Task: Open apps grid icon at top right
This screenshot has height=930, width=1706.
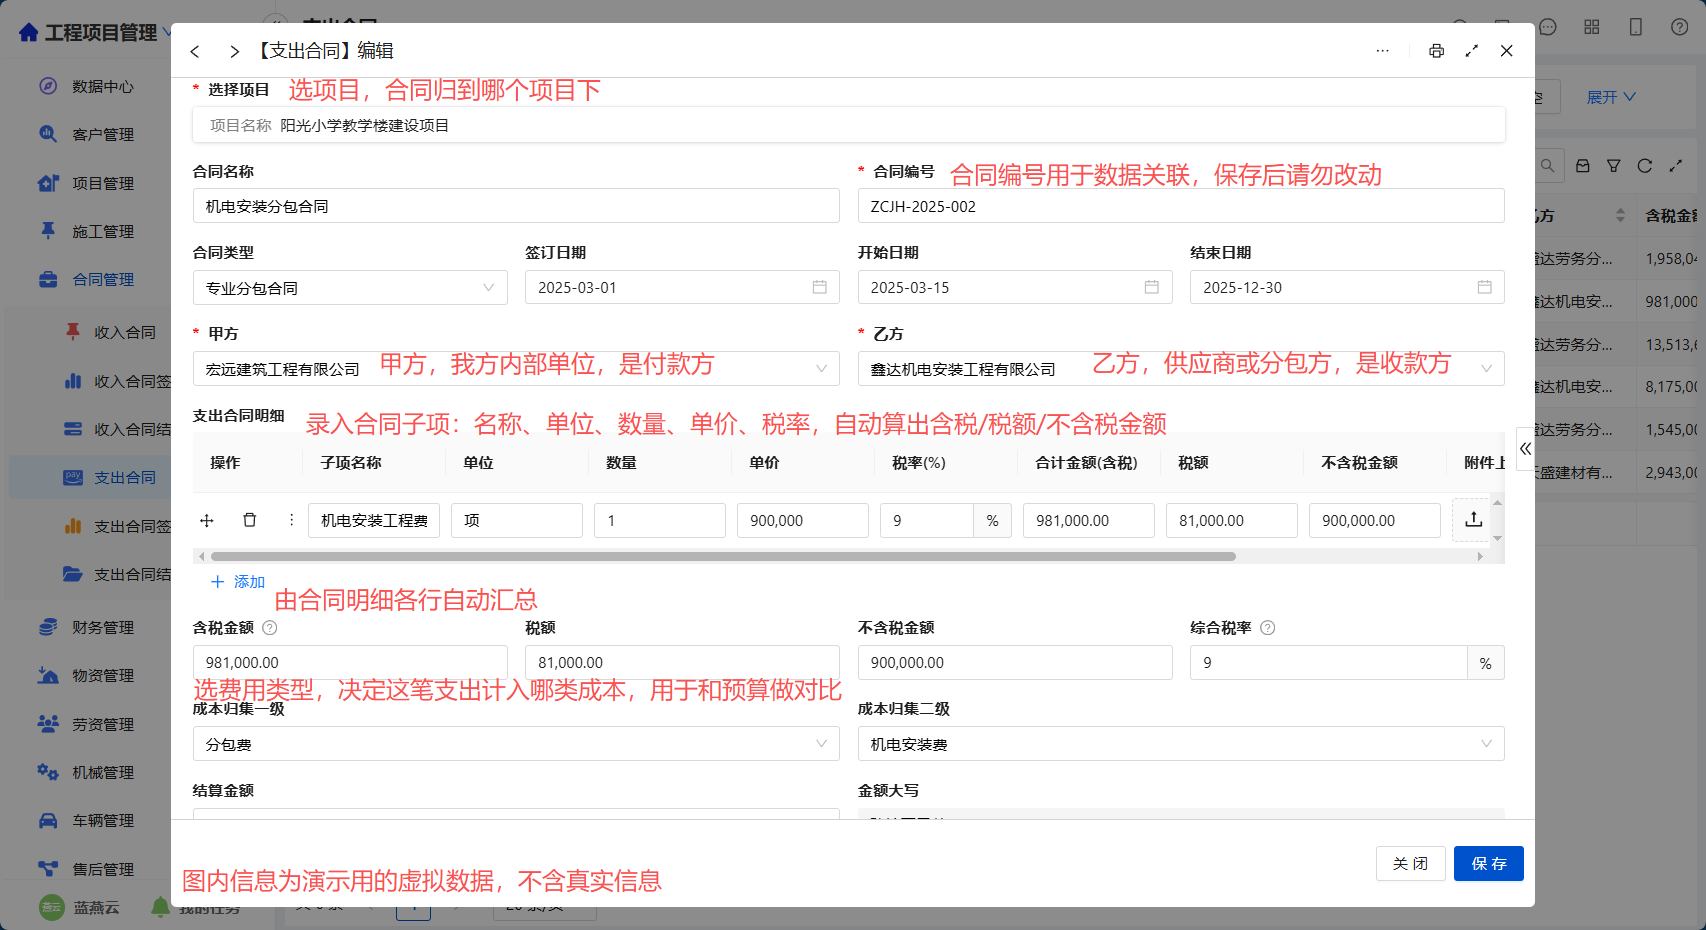Action: (x=1592, y=27)
